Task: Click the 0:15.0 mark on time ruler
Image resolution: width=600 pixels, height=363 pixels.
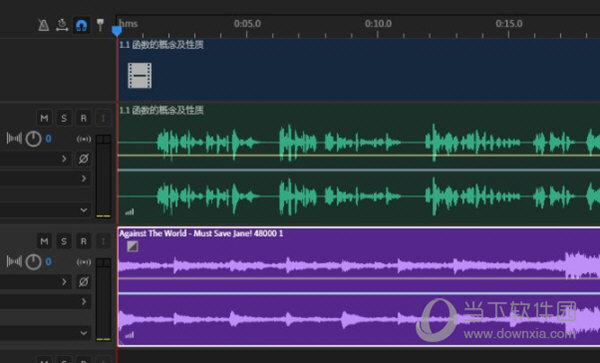Action: tap(509, 24)
